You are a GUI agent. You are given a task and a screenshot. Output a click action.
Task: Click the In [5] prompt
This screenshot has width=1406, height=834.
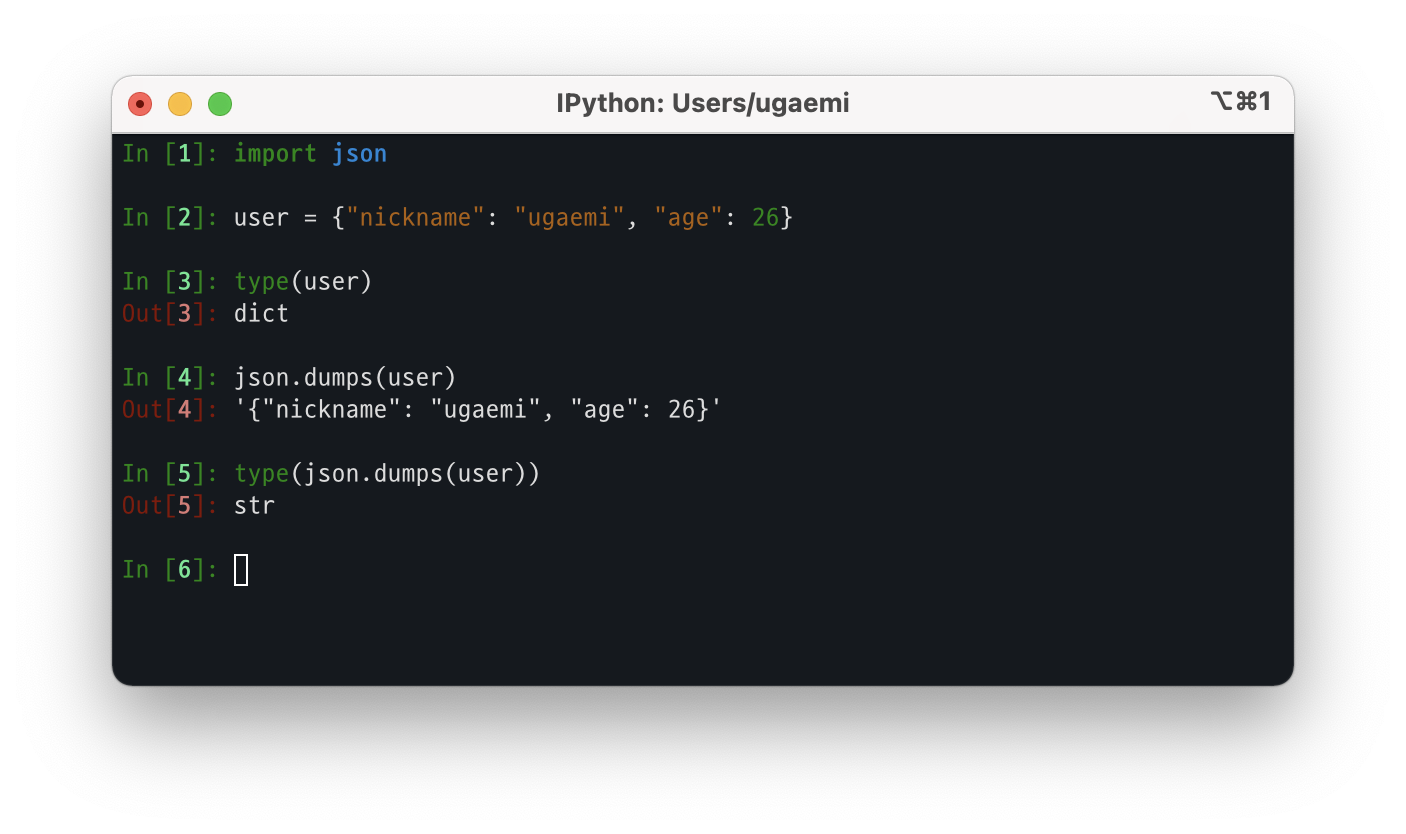tap(171, 474)
